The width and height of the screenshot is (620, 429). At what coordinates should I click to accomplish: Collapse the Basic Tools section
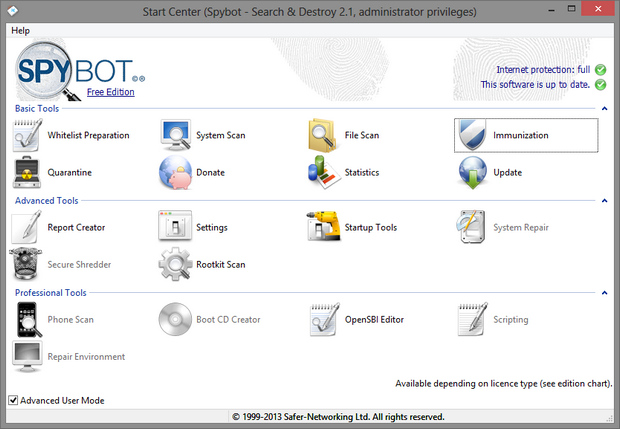(605, 108)
